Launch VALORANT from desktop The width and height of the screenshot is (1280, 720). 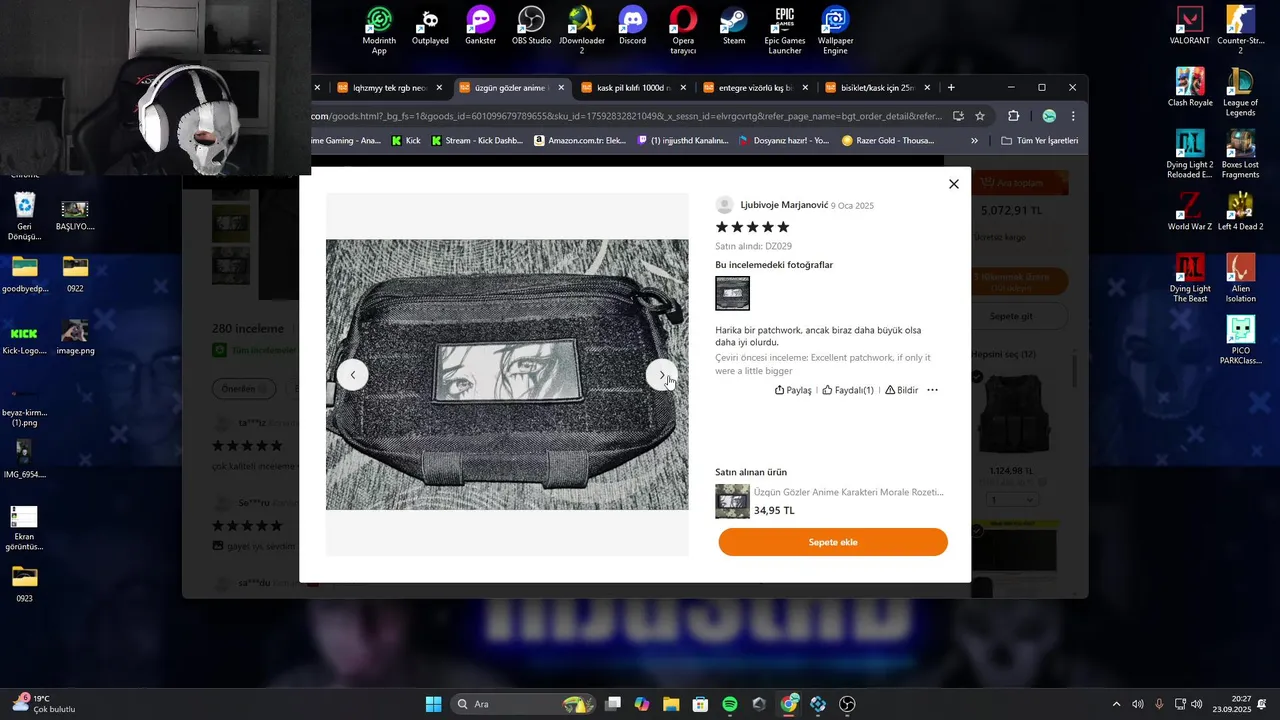(x=1190, y=26)
